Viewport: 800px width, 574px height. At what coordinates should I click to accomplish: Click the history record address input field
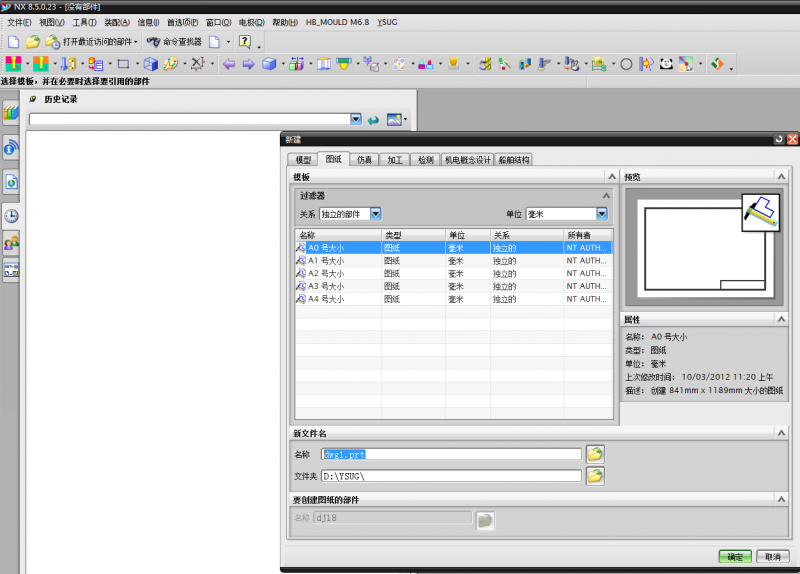190,119
